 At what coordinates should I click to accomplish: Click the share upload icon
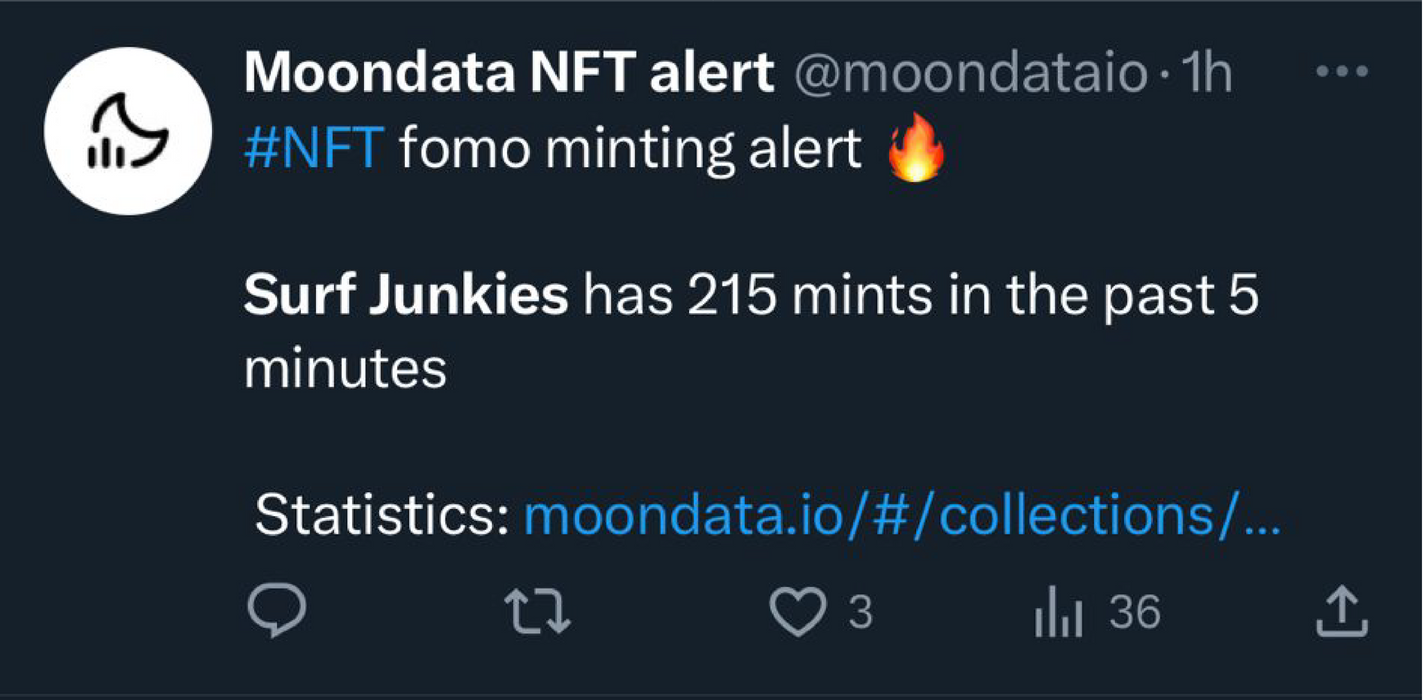pos(1340,612)
